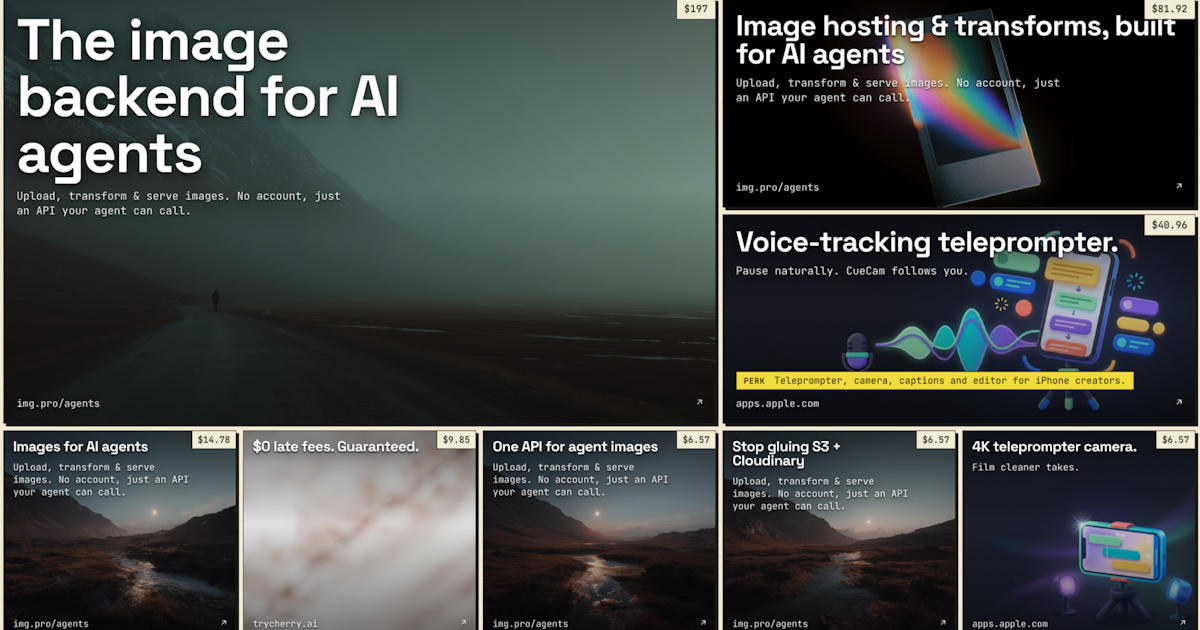The image size is (1200, 630).
Task: Click $6.57 tag on "4K teleprompter camera" card
Action: tap(1176, 439)
